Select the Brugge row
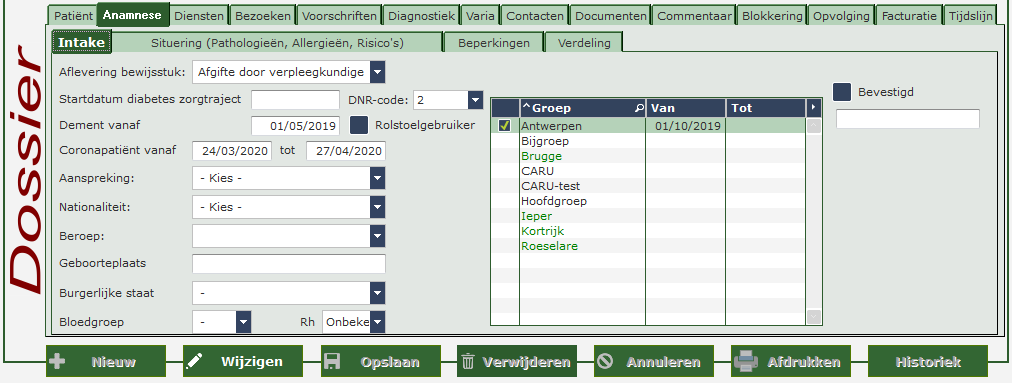This screenshot has width=1012, height=383. [x=648, y=156]
